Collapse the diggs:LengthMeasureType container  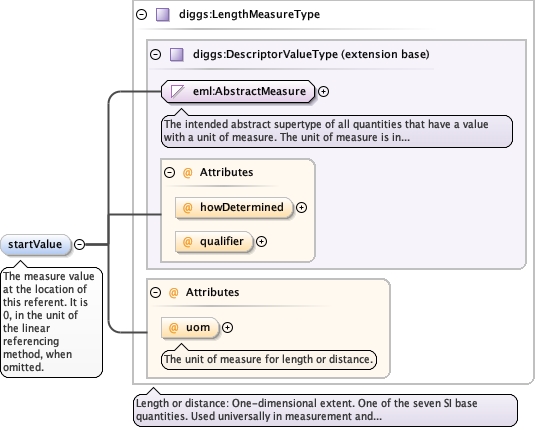pos(141,14)
